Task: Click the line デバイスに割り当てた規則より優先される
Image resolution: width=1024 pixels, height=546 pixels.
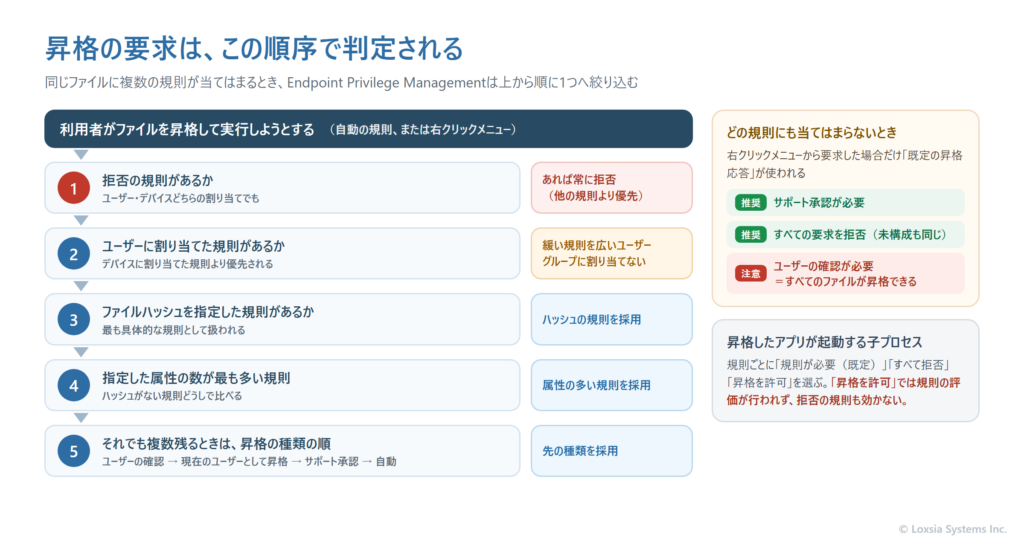Action: (x=187, y=264)
